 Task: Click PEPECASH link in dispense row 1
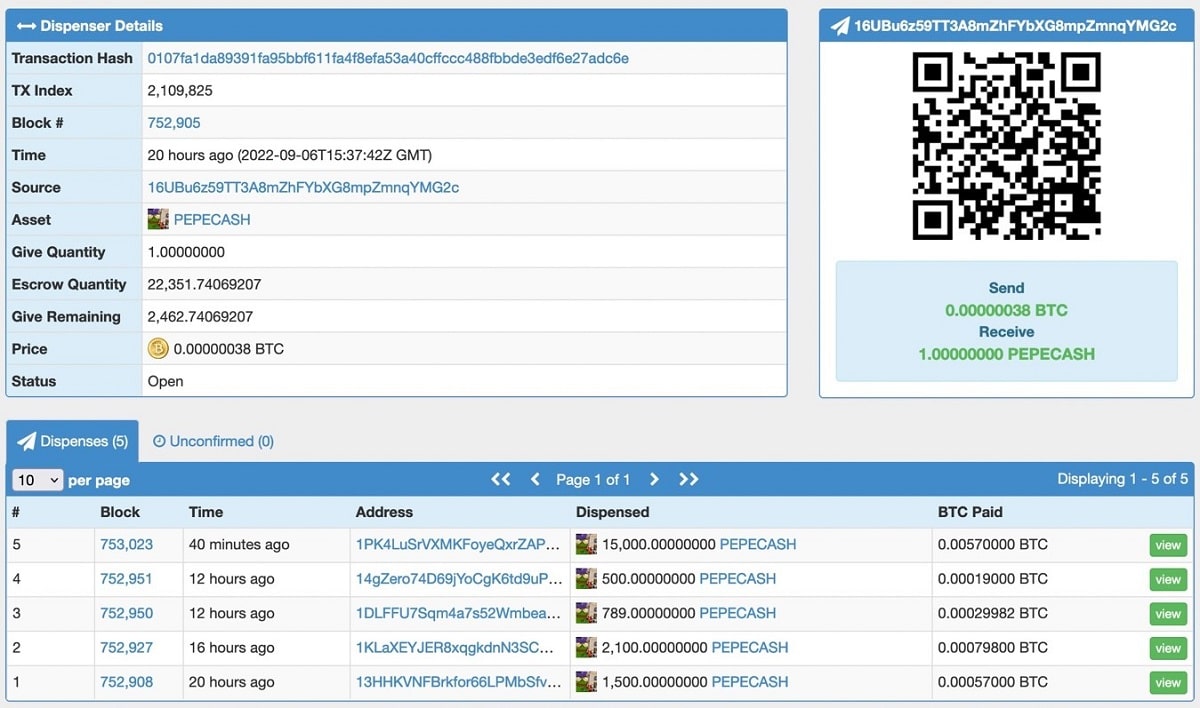click(x=749, y=682)
